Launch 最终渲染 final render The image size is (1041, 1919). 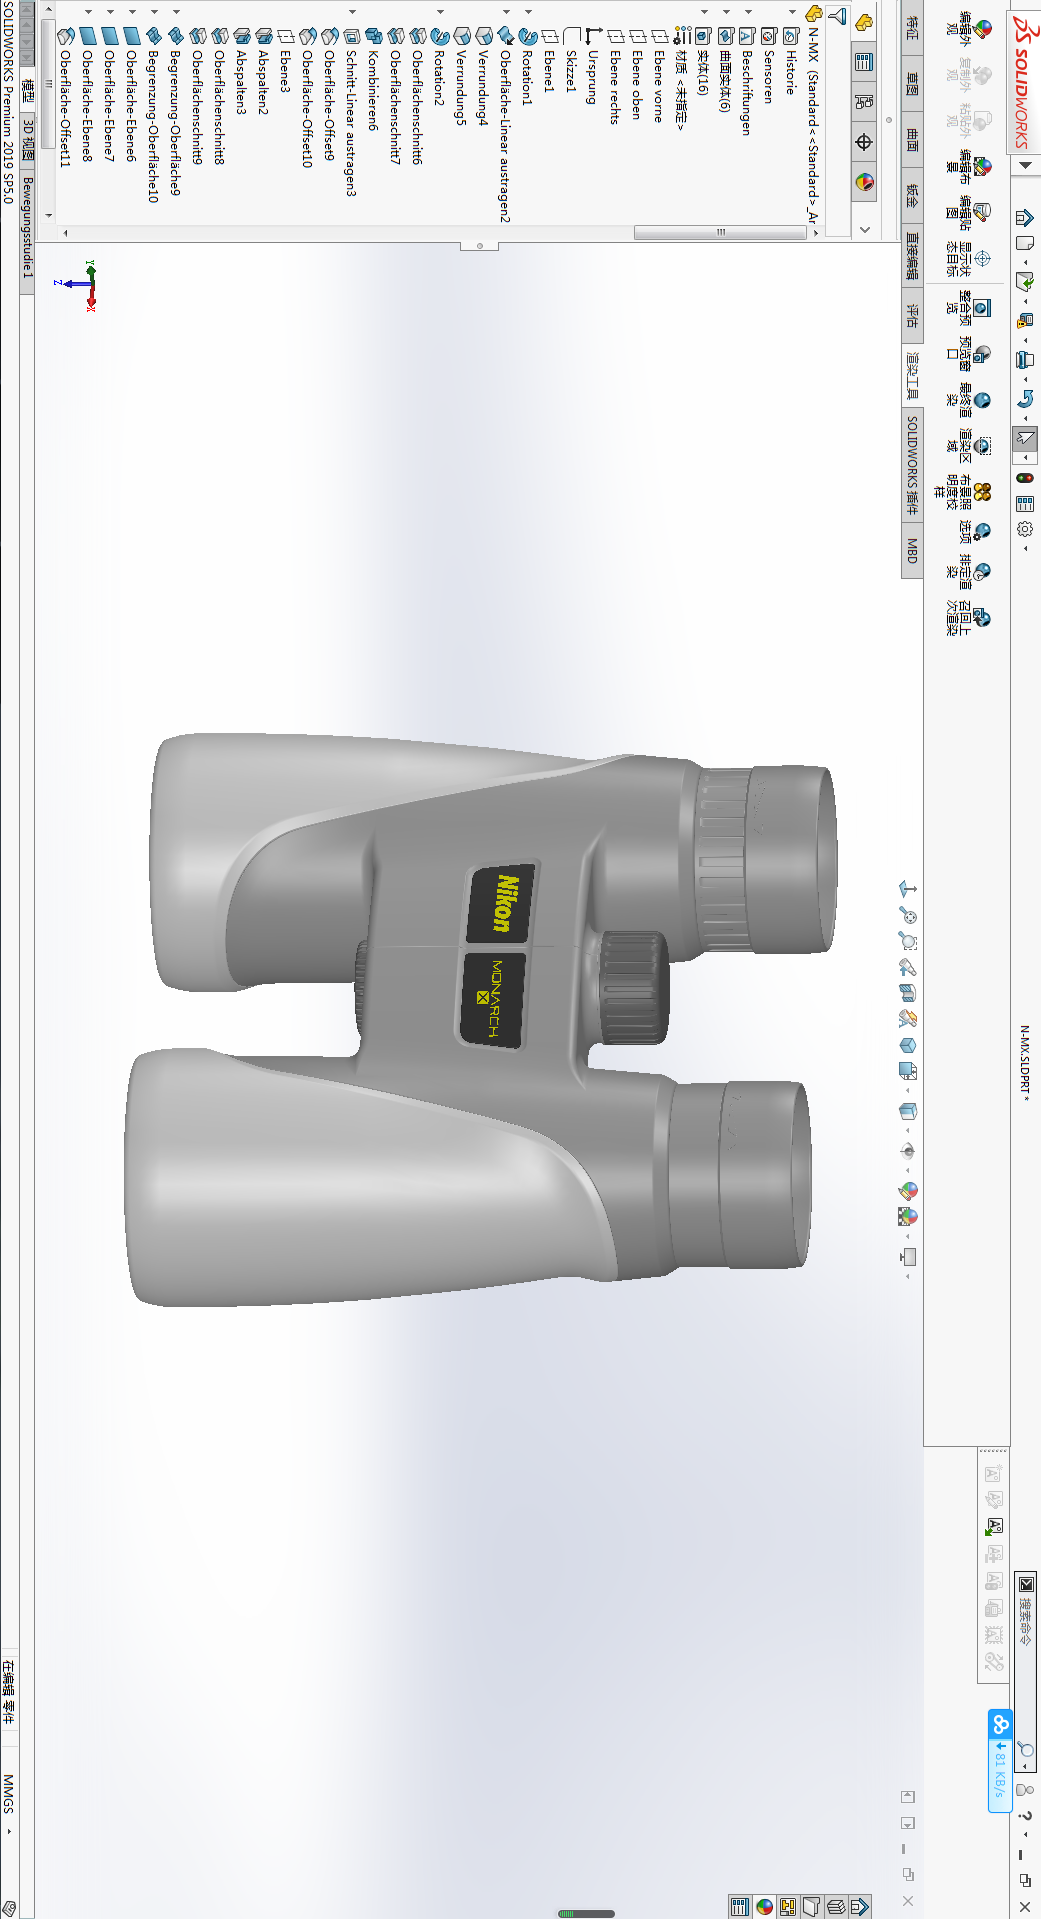click(x=983, y=400)
